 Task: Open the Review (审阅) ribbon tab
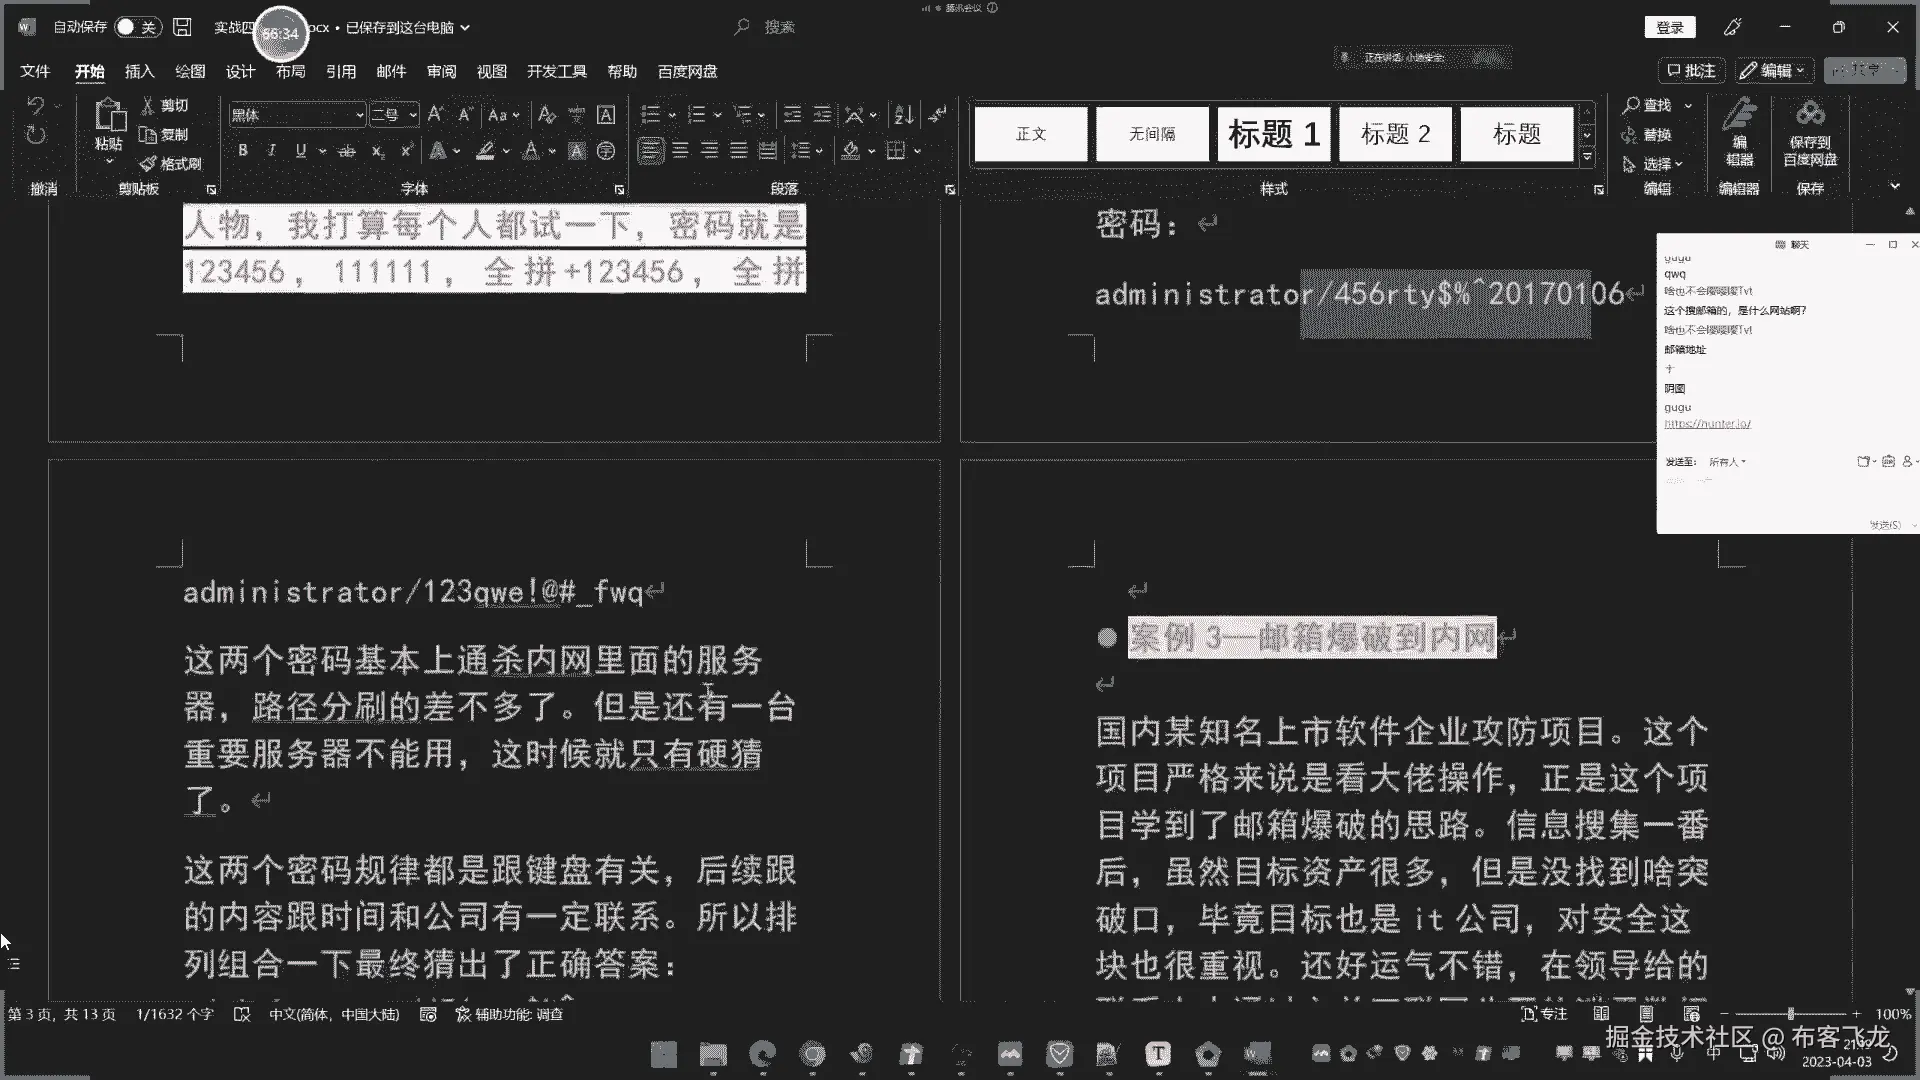[441, 71]
